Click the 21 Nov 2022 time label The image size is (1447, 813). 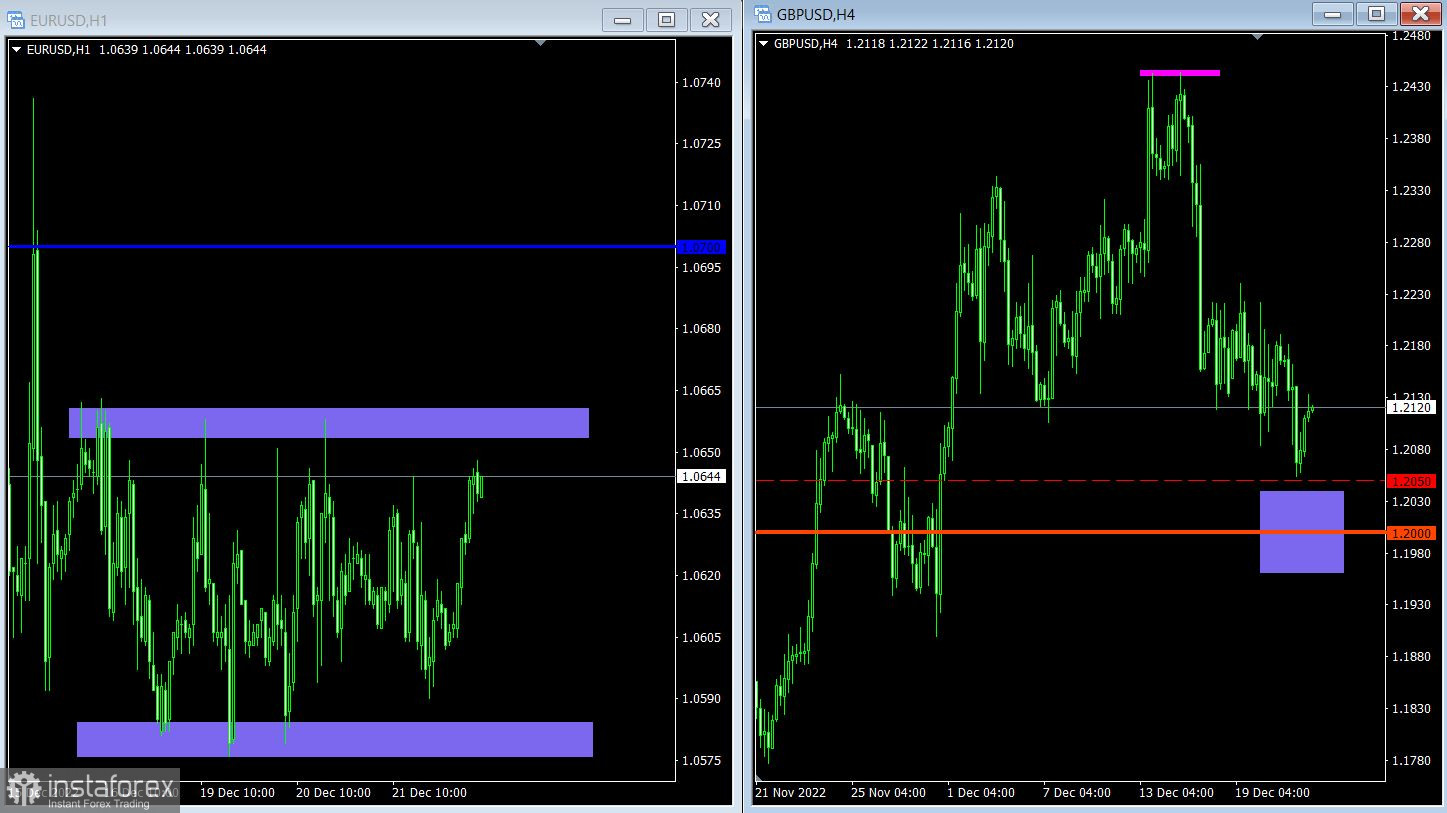coord(791,793)
